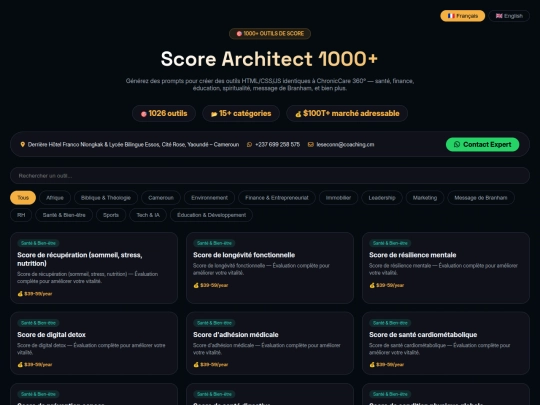Filter by the Immobilier category
This screenshot has width=540, height=405.
[x=338, y=198]
